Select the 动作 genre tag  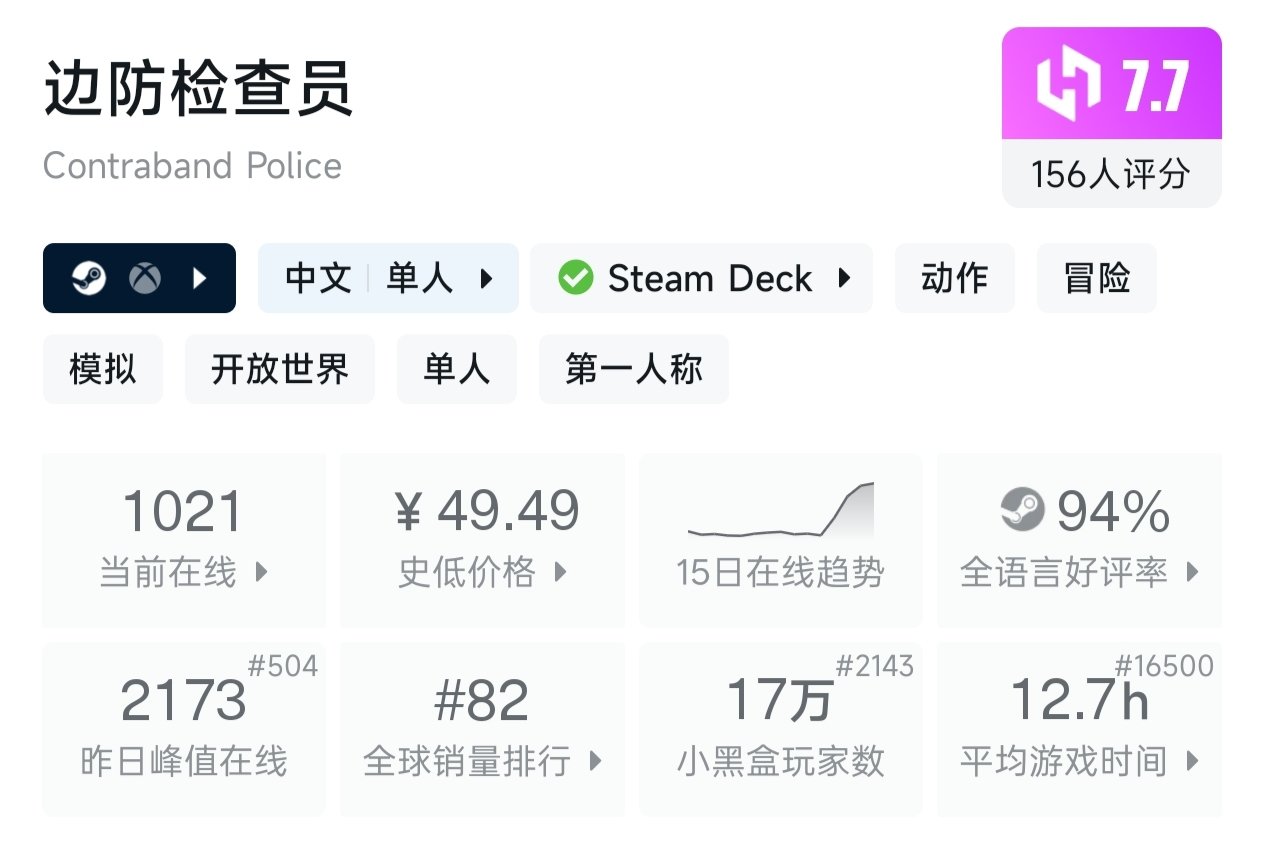[x=954, y=278]
